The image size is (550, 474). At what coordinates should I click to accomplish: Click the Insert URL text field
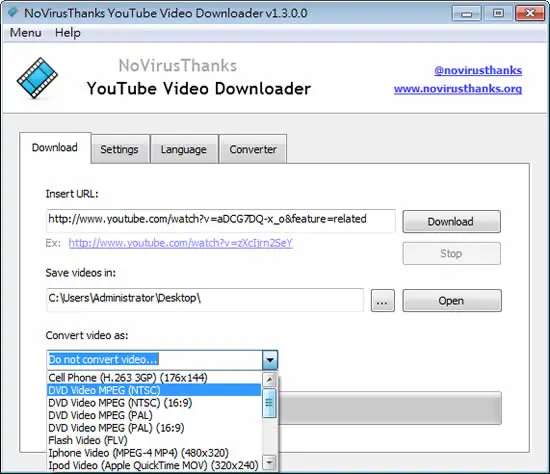[221, 220]
